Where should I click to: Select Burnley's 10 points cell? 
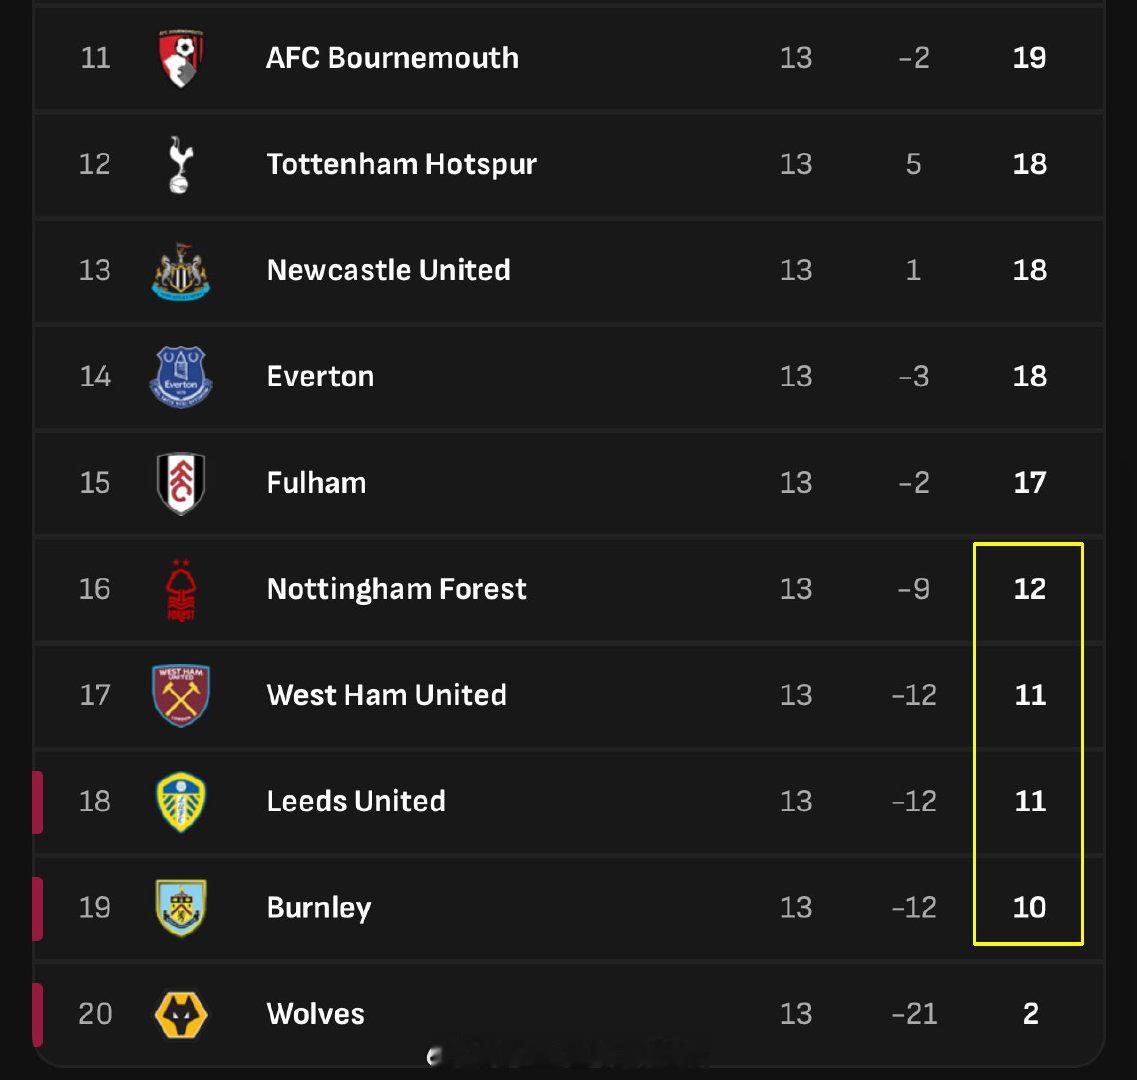click(1029, 908)
